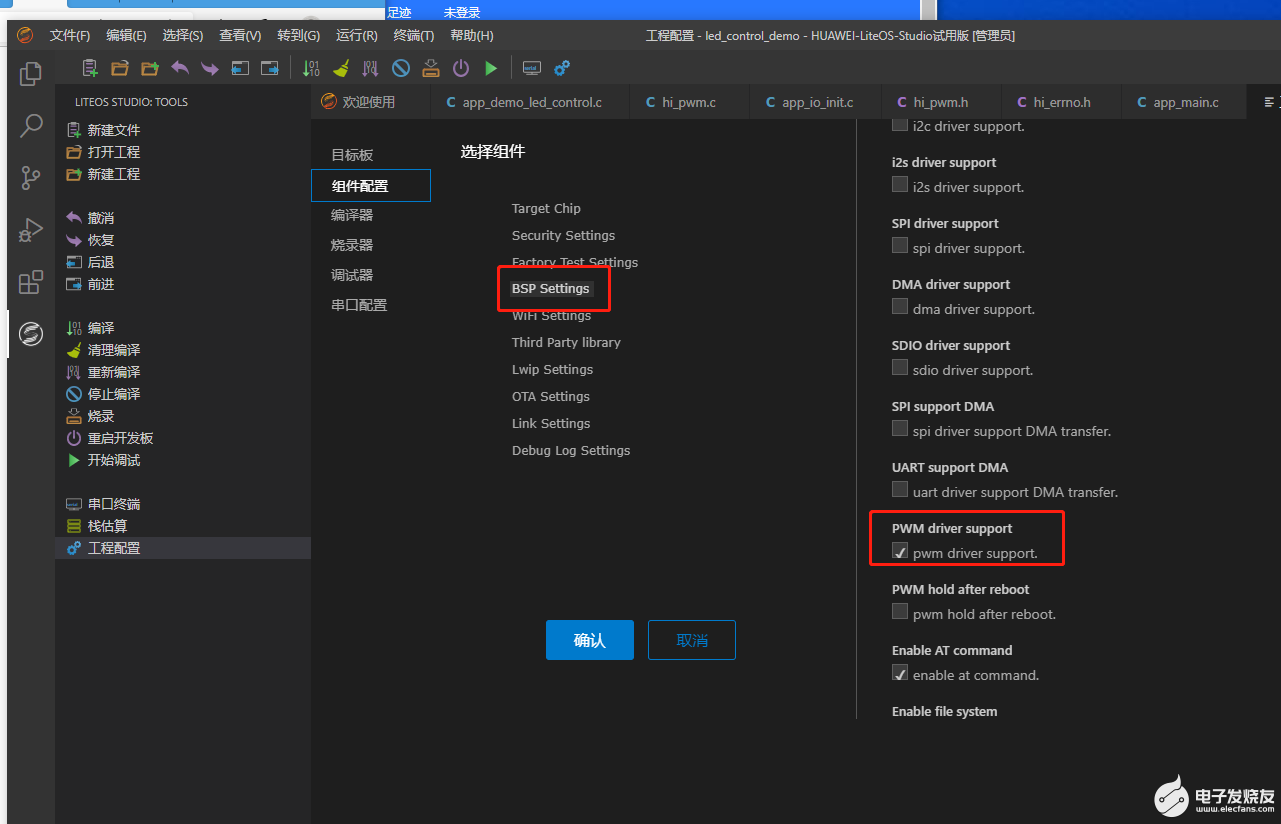The image size is (1281, 824).
Task: Open the 文件(F) menu
Action: pyautogui.click(x=70, y=35)
